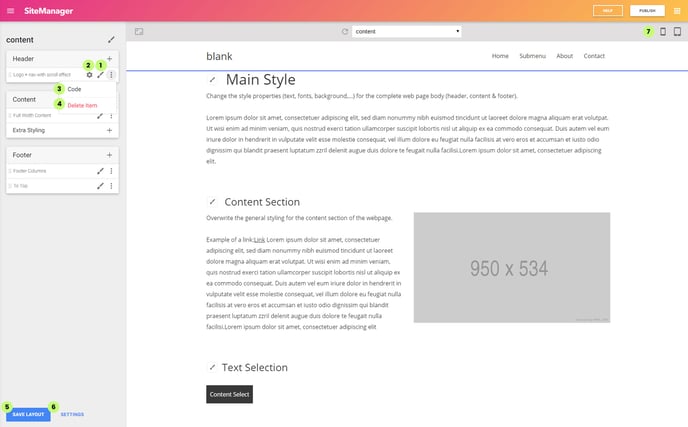The width and height of the screenshot is (688, 427).
Task: Switch preview to mobile phone view
Action: pos(663,32)
